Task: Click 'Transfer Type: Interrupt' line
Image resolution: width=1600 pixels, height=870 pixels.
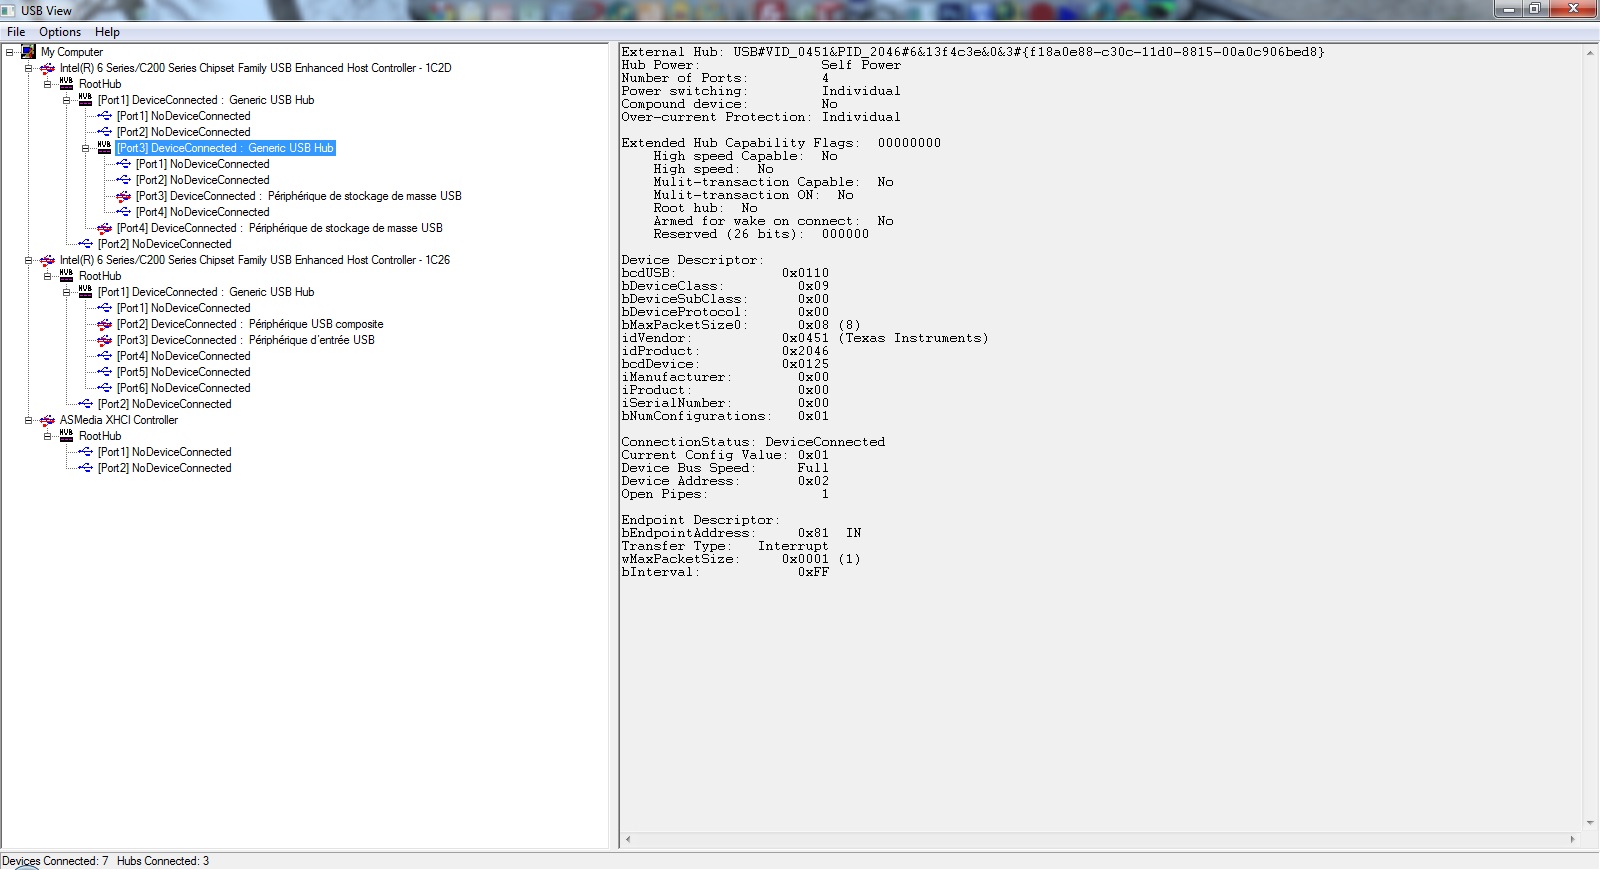Action: point(725,546)
